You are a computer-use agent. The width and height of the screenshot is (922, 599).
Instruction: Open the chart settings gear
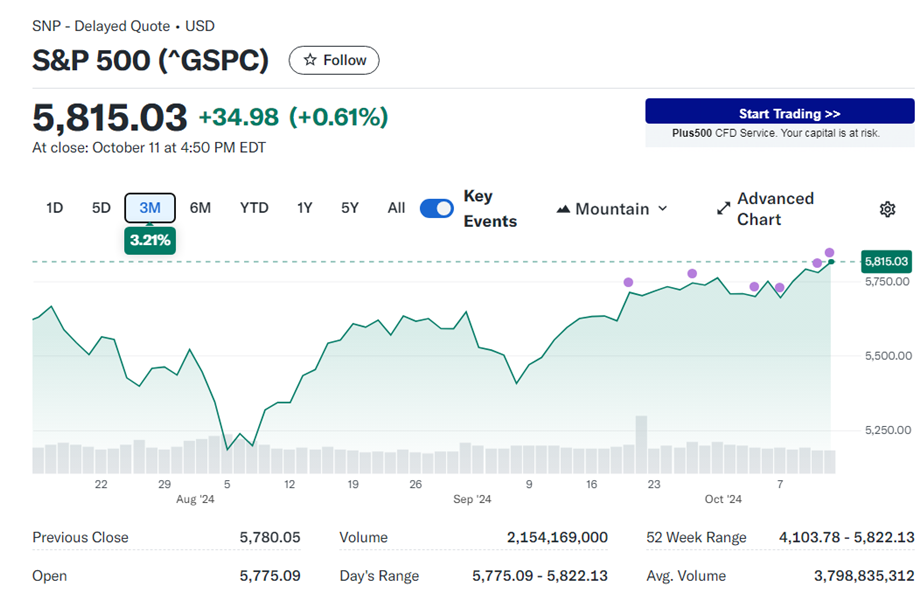click(886, 209)
